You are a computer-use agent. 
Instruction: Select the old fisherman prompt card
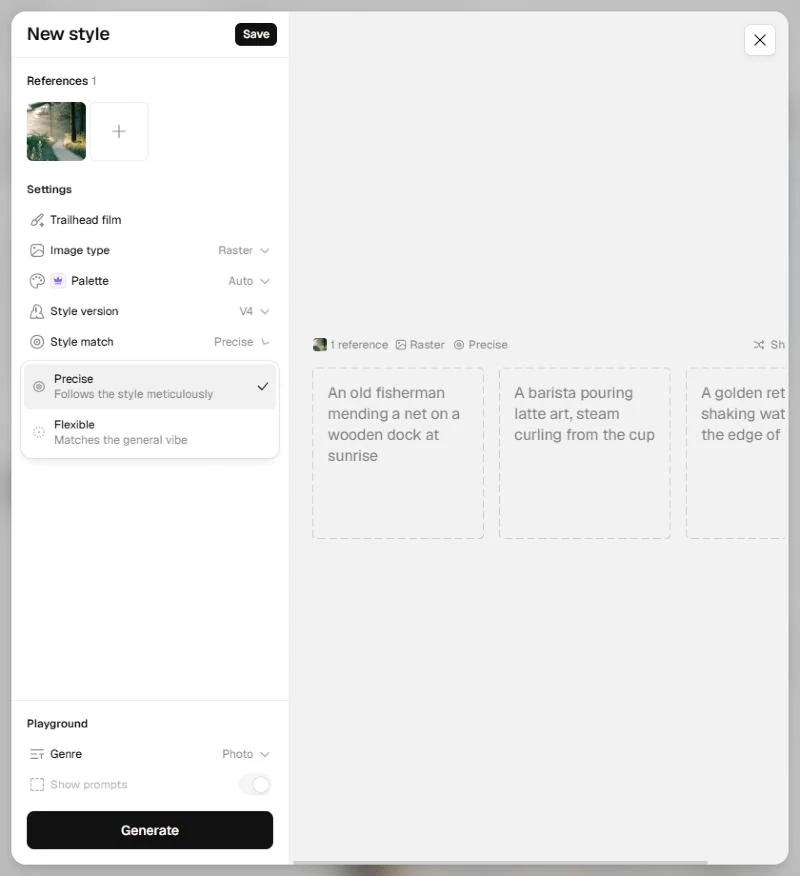[398, 453]
